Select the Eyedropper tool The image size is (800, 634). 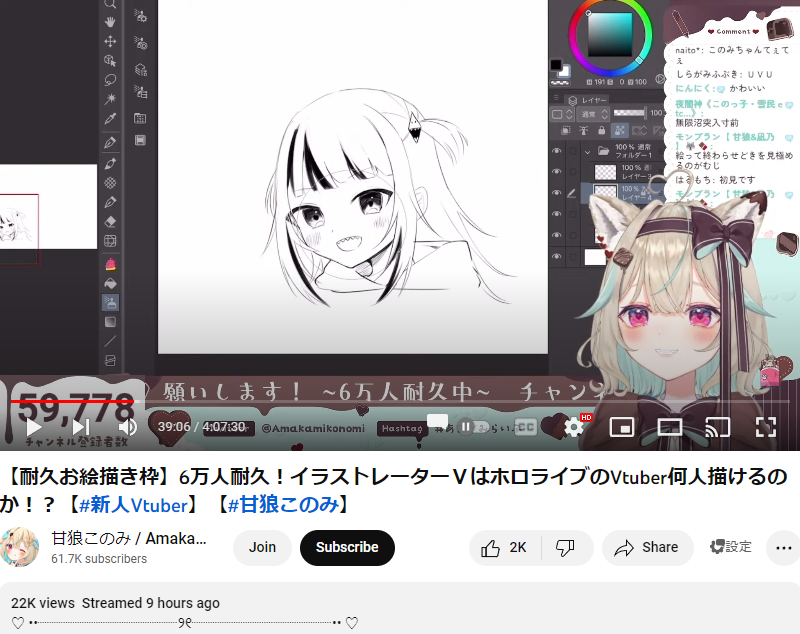[x=110, y=118]
